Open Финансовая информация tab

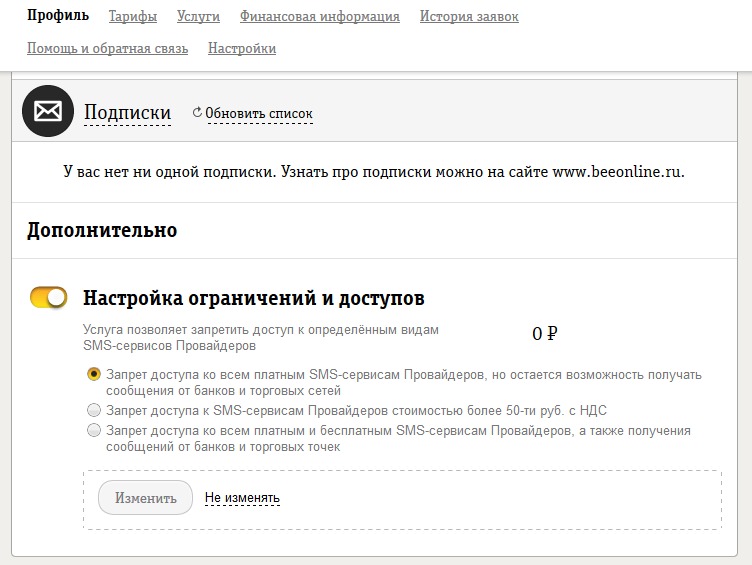(320, 16)
